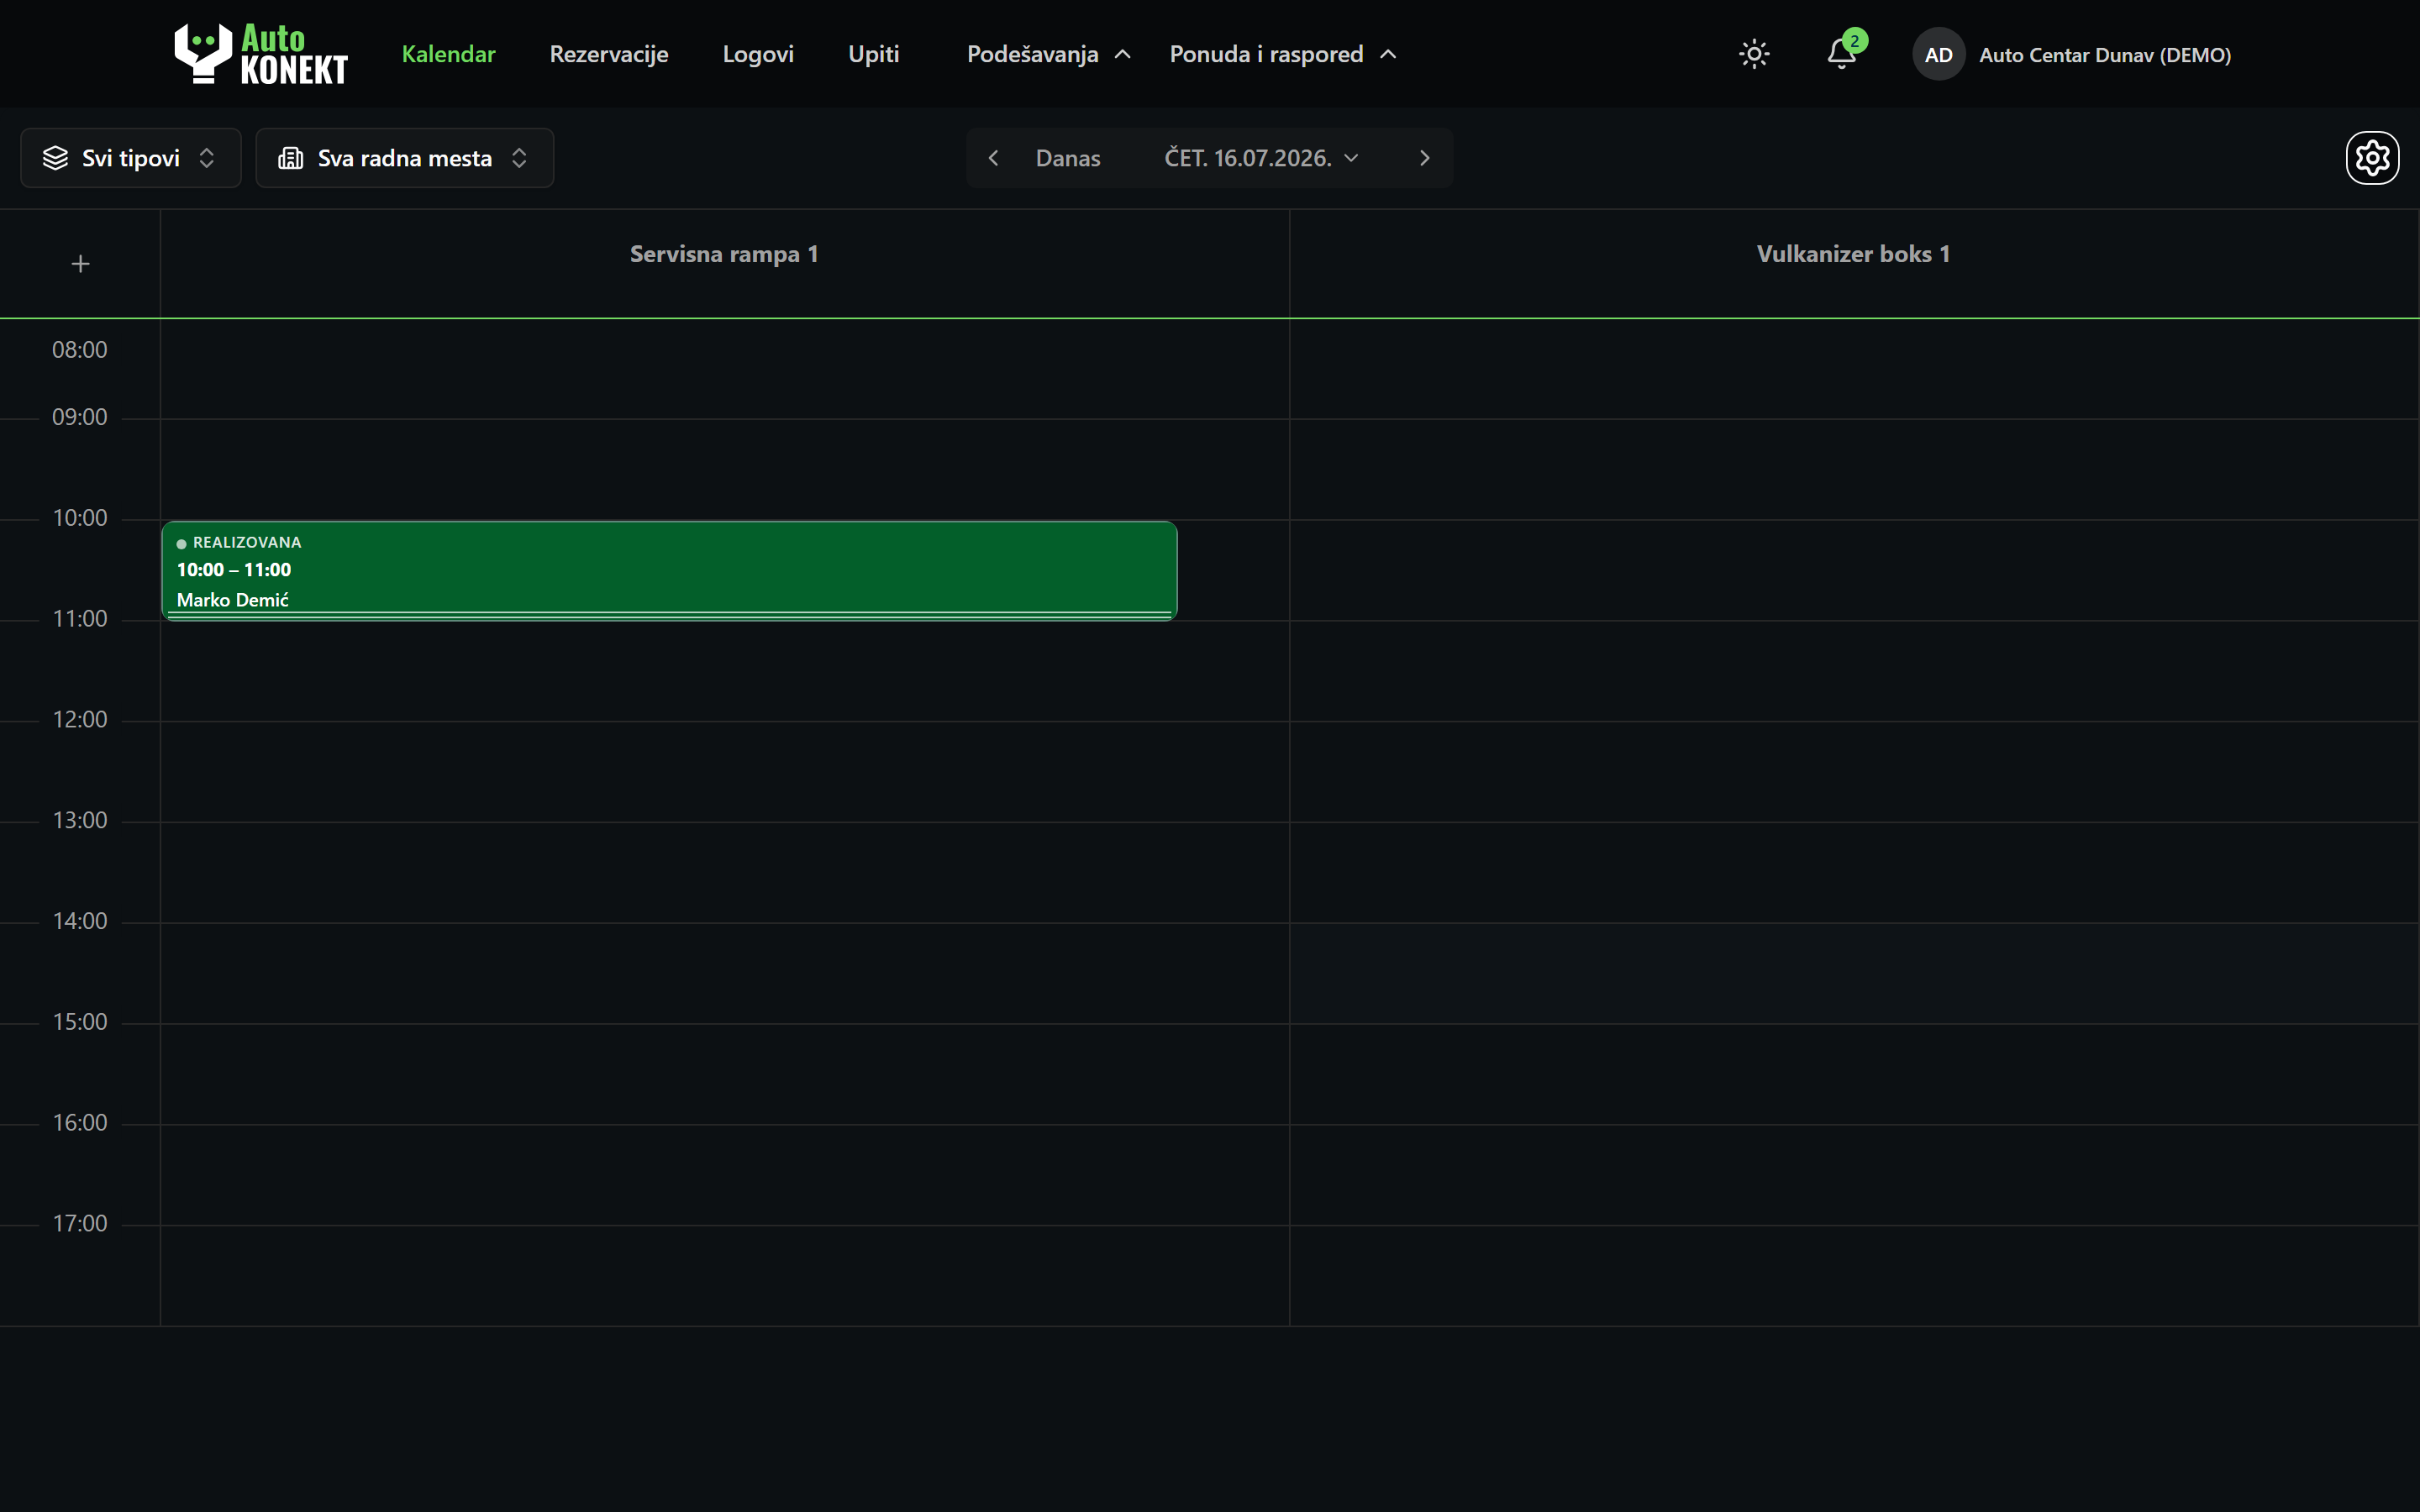Screen dimensions: 2420x1512
Task: Open the Upiti page
Action: [873, 54]
